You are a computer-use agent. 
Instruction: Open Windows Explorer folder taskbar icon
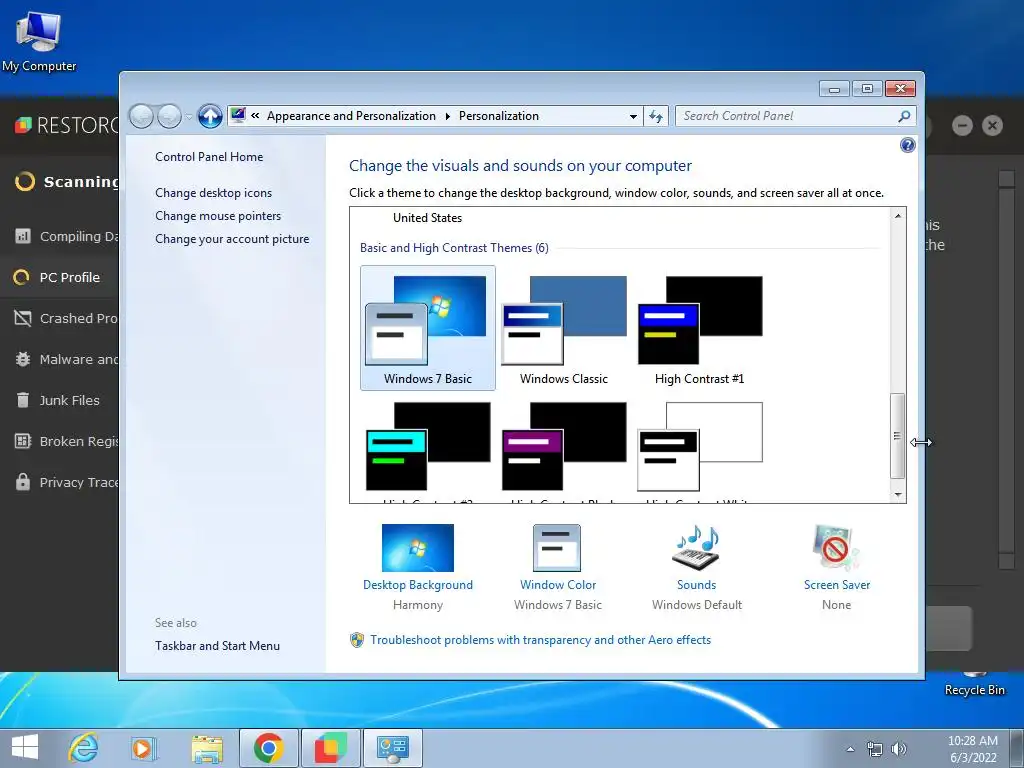point(207,748)
